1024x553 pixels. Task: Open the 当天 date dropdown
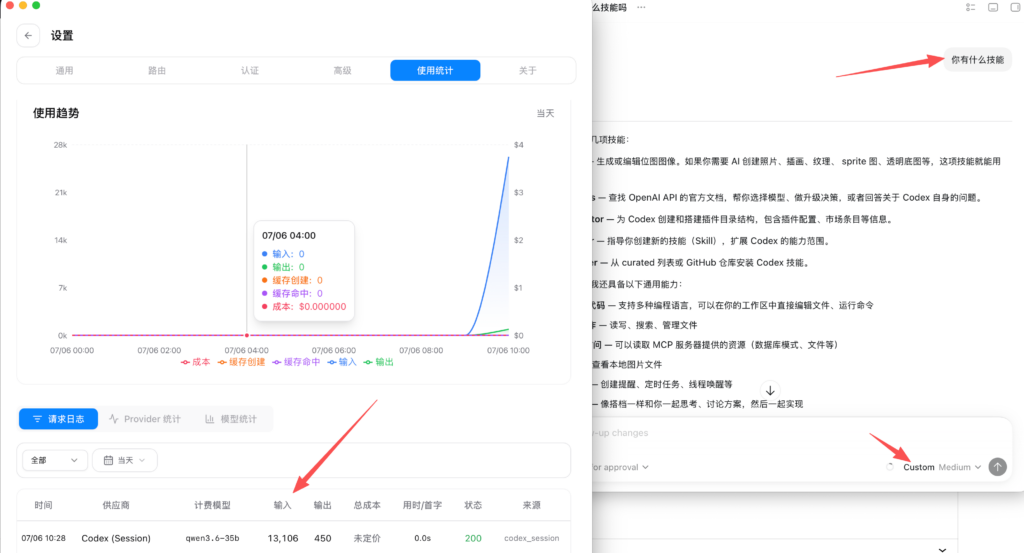pyautogui.click(x=124, y=460)
